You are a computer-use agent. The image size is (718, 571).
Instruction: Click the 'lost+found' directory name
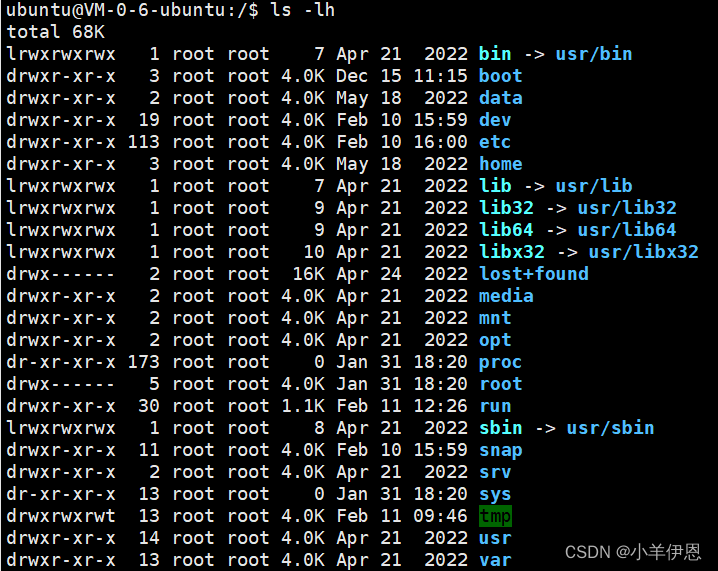coord(533,274)
